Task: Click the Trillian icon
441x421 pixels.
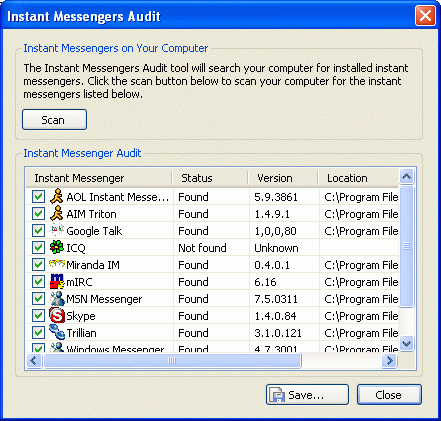Action: 57,332
